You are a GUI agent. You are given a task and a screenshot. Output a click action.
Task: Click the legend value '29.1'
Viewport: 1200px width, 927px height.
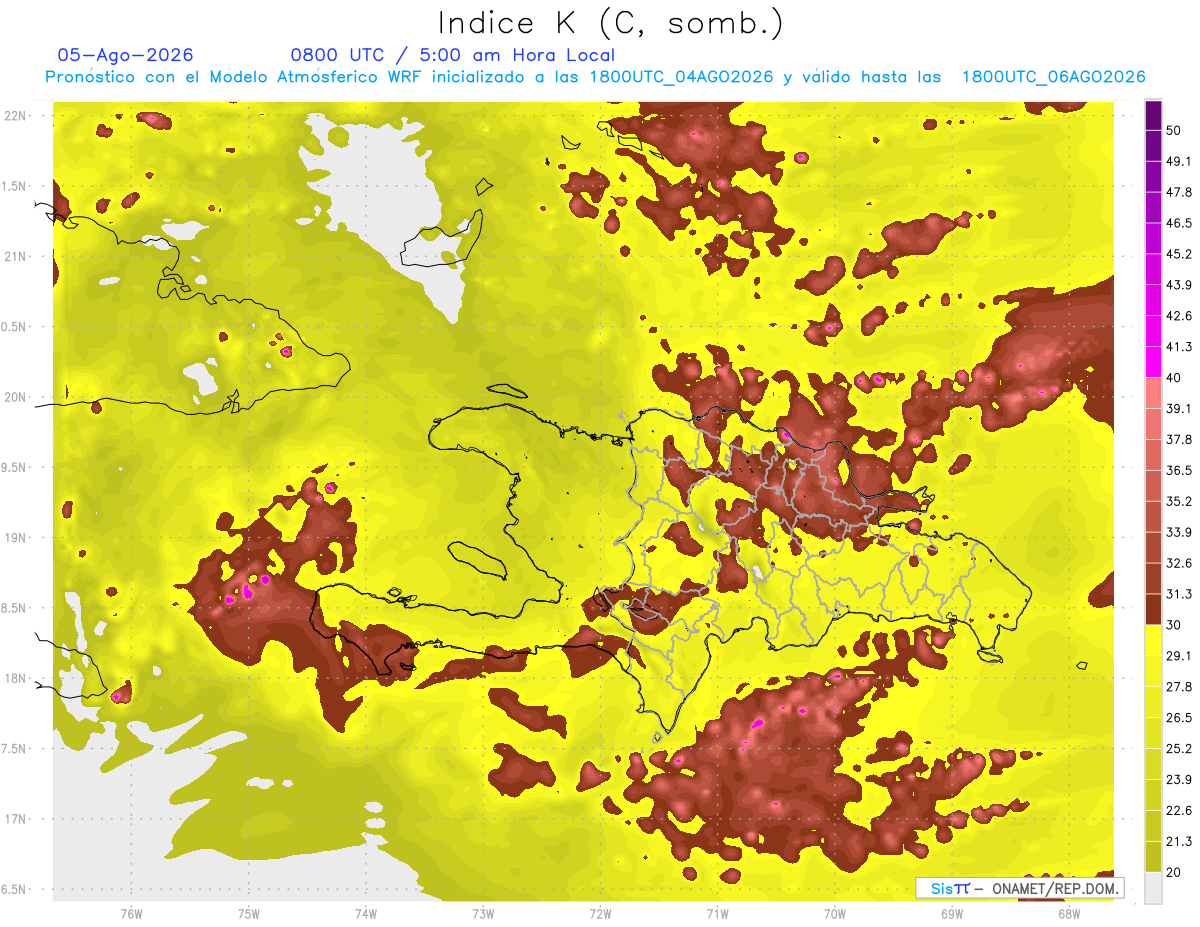point(1179,656)
